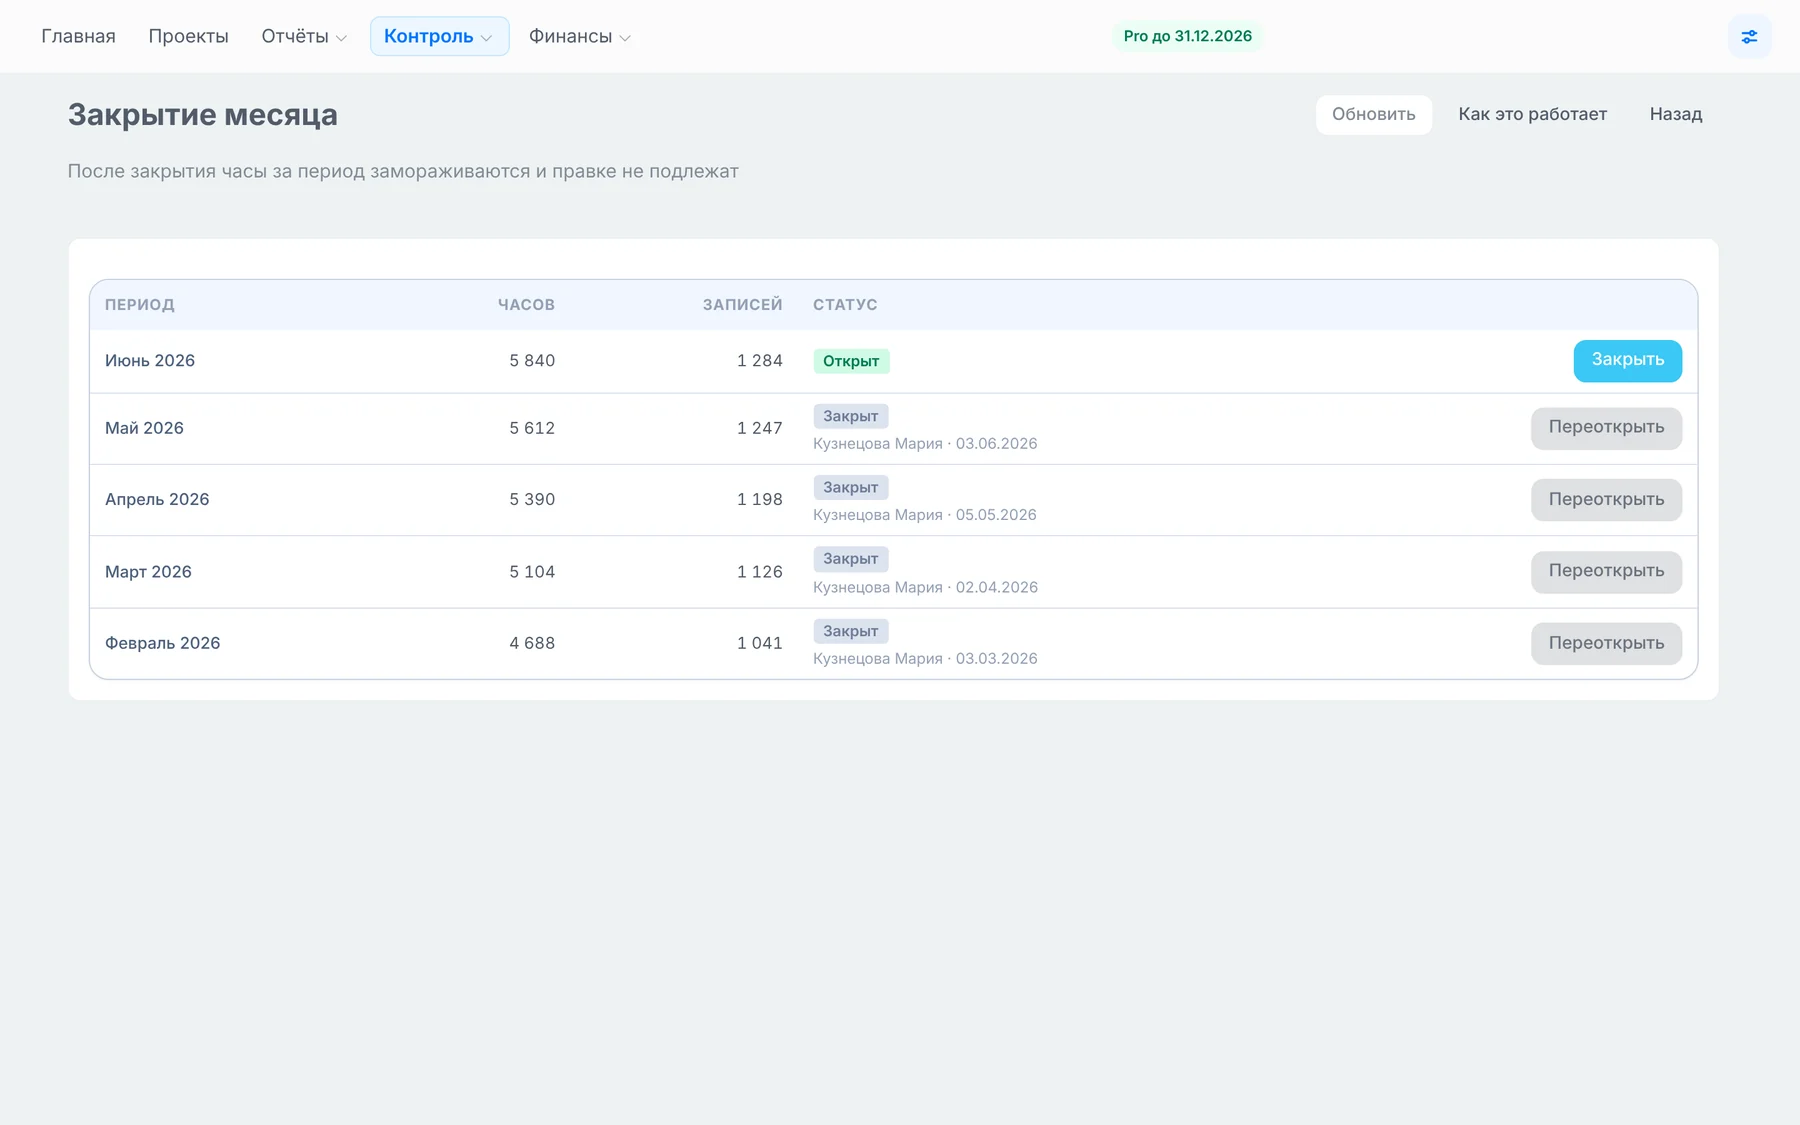The image size is (1800, 1125).
Task: Expand the Контроль dropdown menu
Action: point(439,36)
